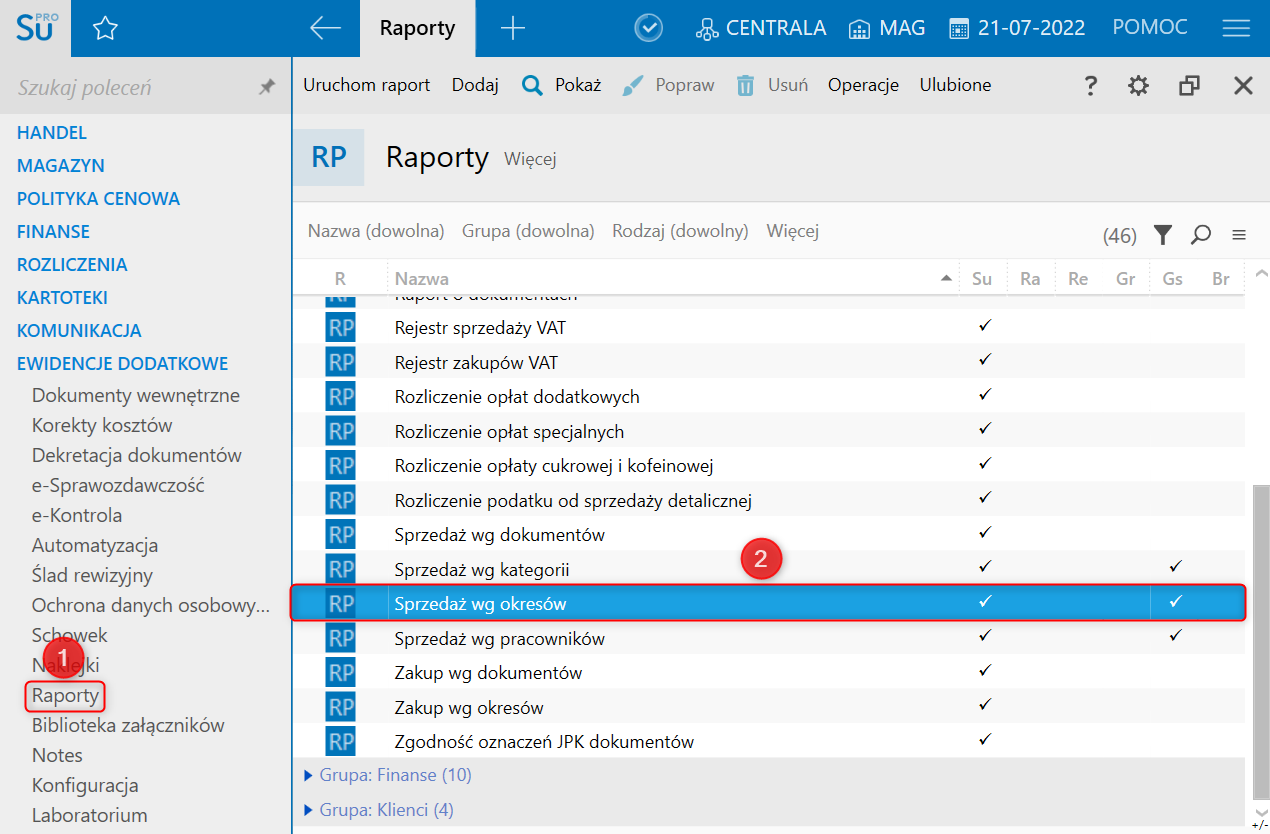Sort by the Nazwa column header

point(673,279)
